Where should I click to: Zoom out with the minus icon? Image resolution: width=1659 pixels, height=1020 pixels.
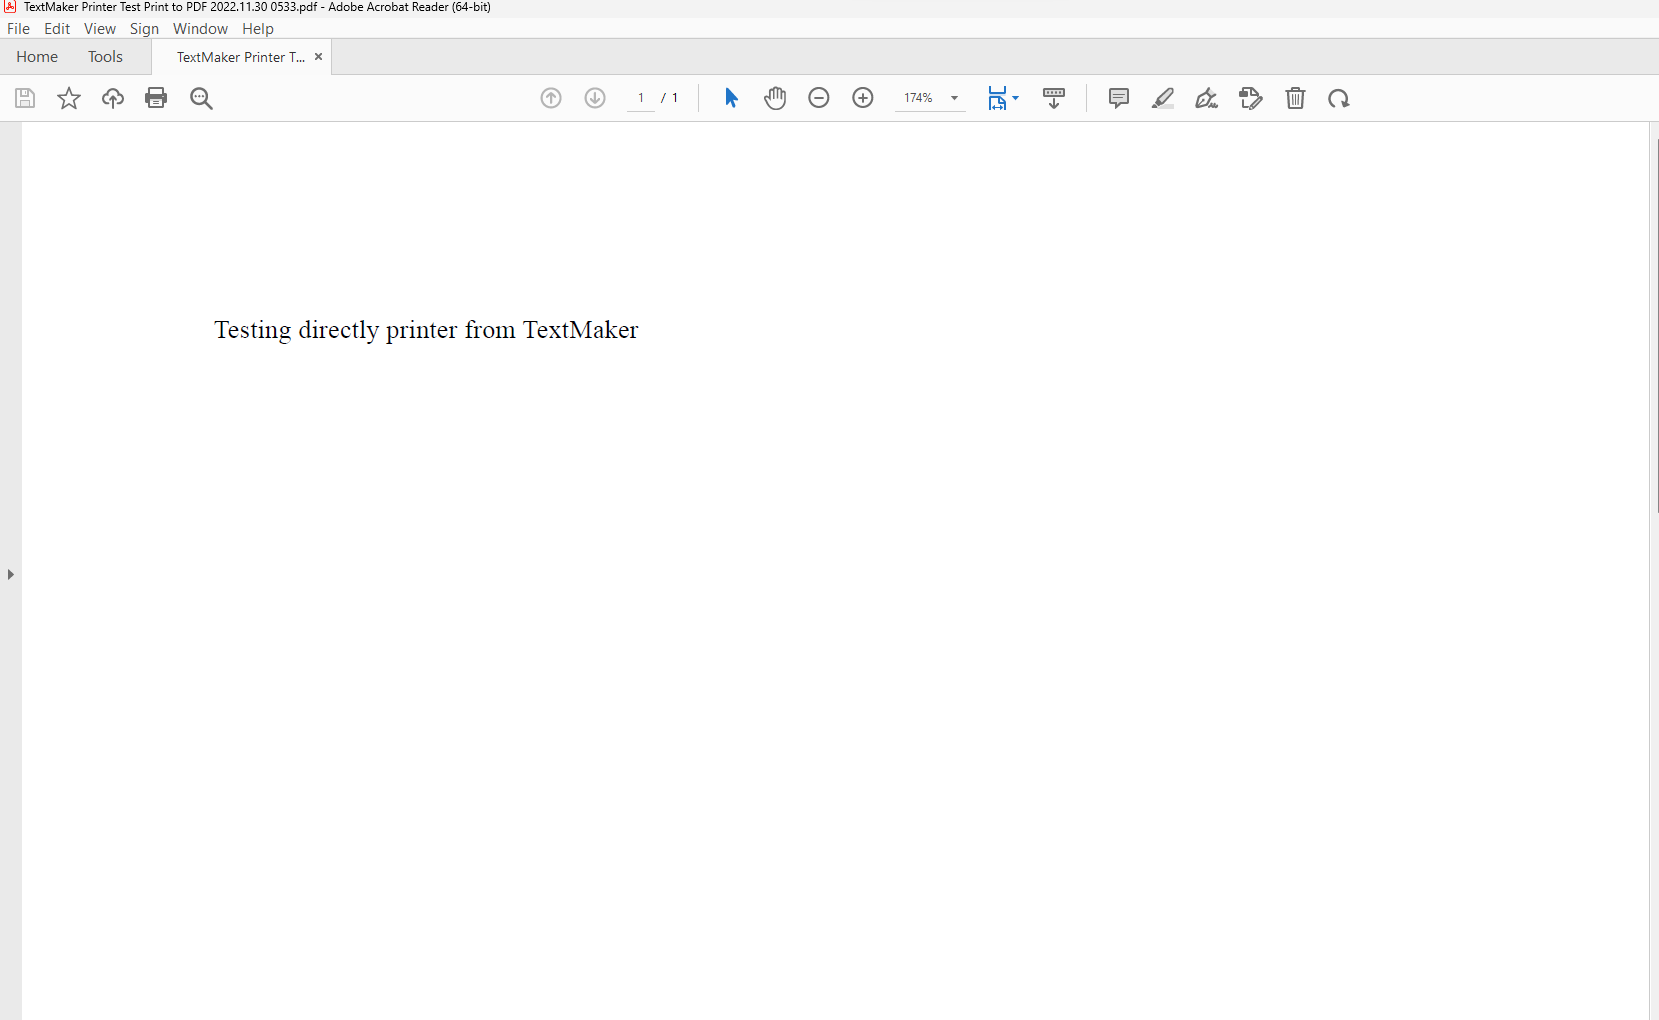point(819,98)
